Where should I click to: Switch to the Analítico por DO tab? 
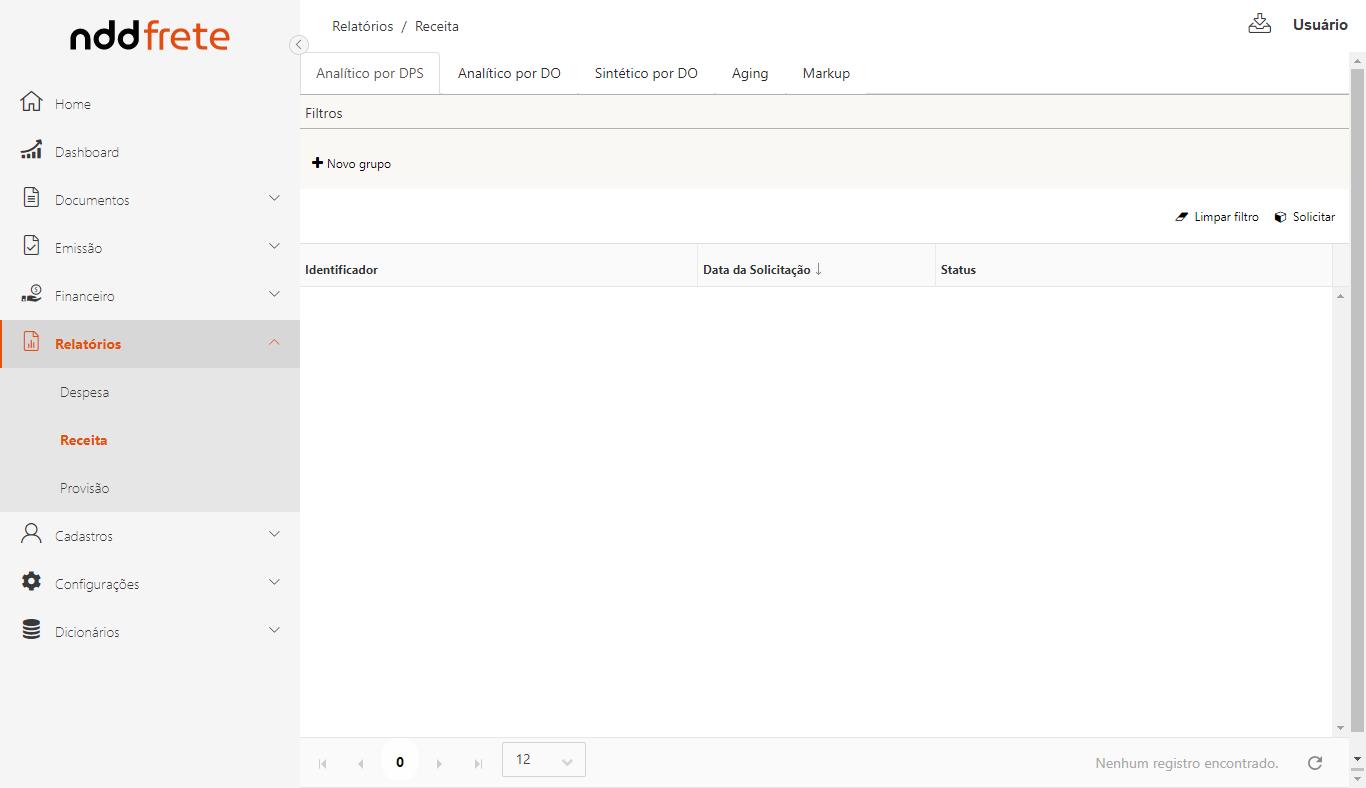coord(509,74)
